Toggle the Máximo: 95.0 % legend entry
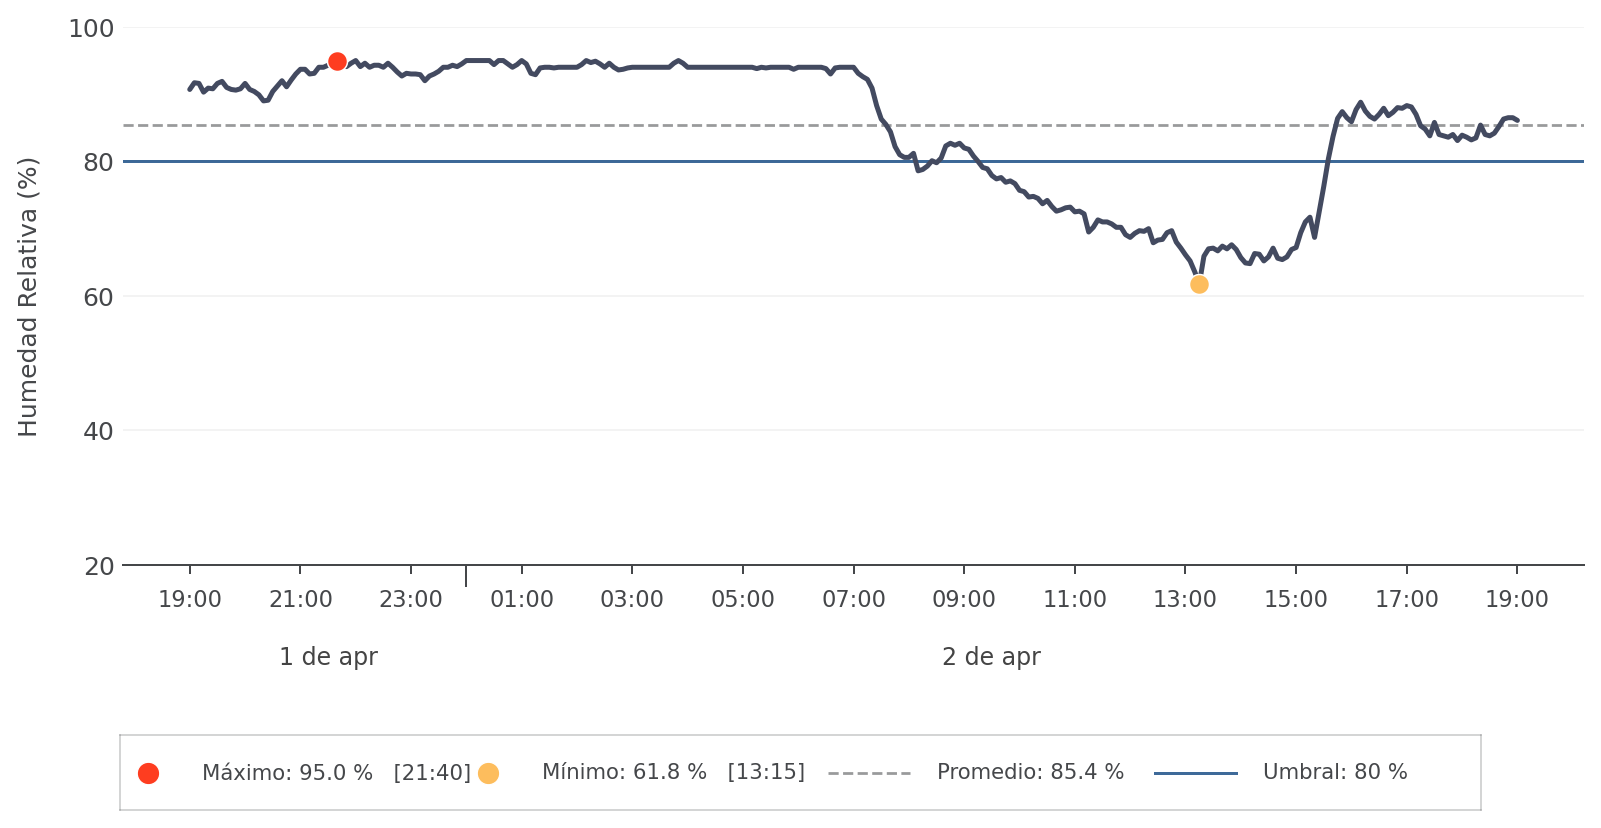This screenshot has height=828, width=1601. pyautogui.click(x=335, y=773)
